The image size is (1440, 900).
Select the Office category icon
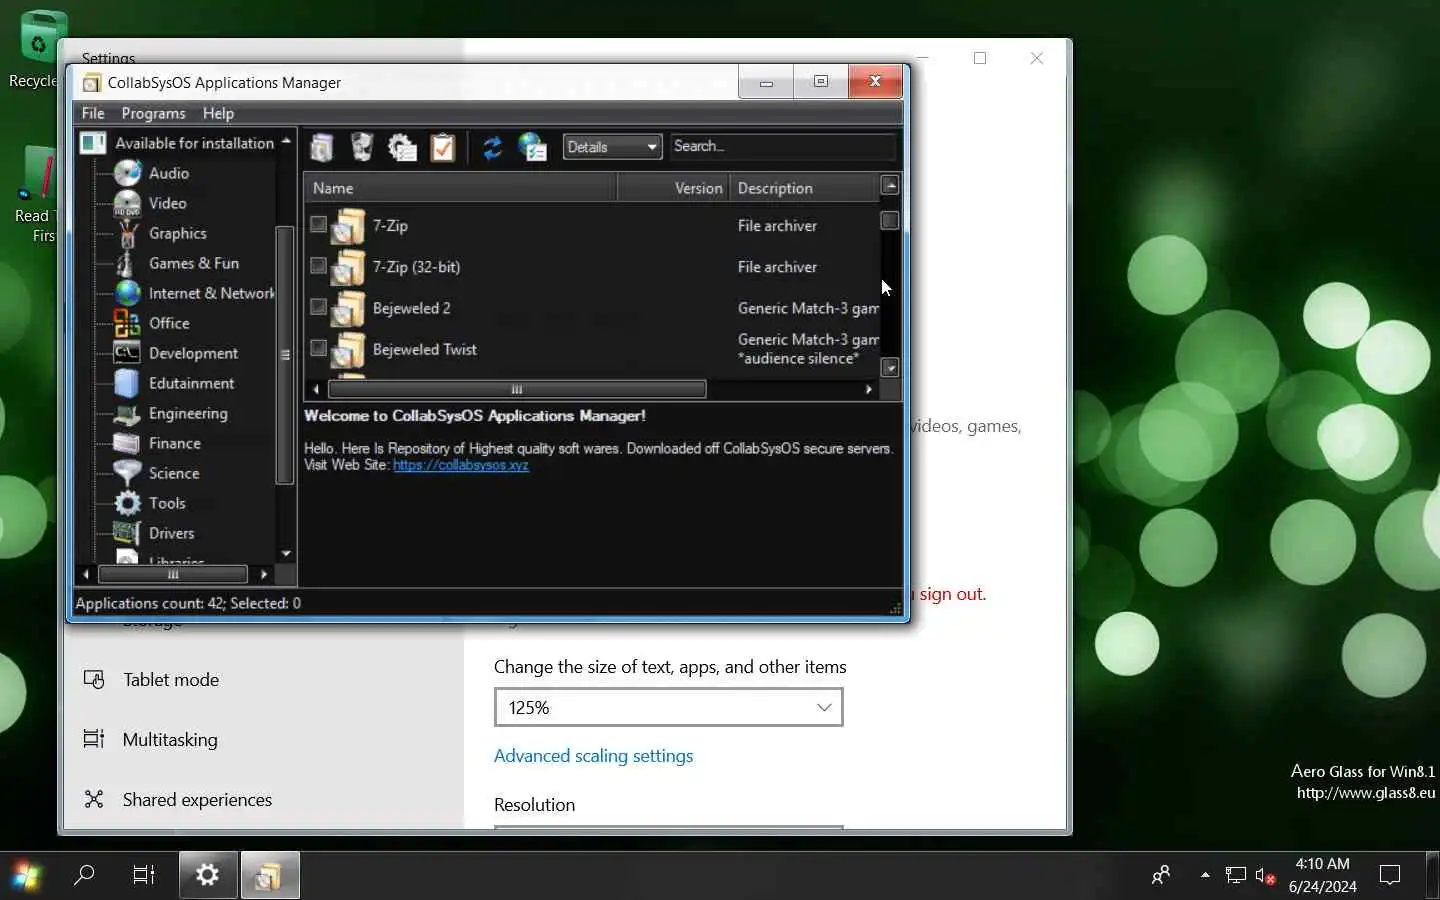pos(127,323)
